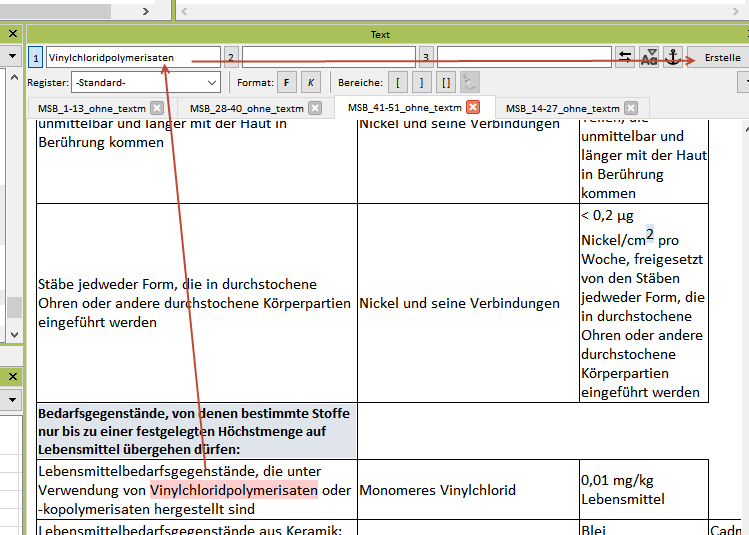Toggle italic format K button
This screenshot has height=535, width=749.
click(x=311, y=82)
